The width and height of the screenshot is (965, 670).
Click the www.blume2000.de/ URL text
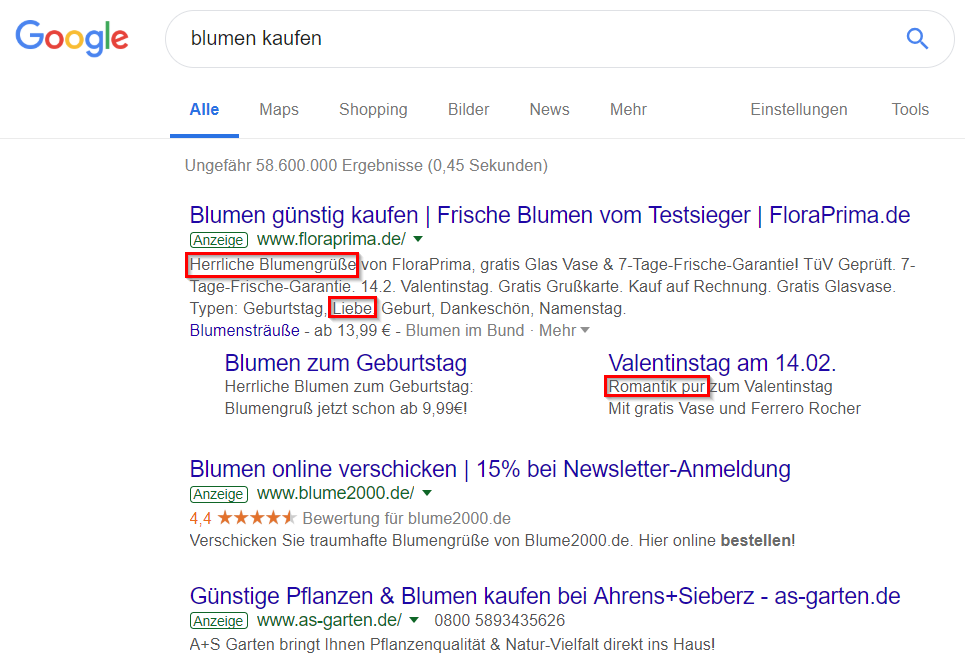[x=335, y=493]
